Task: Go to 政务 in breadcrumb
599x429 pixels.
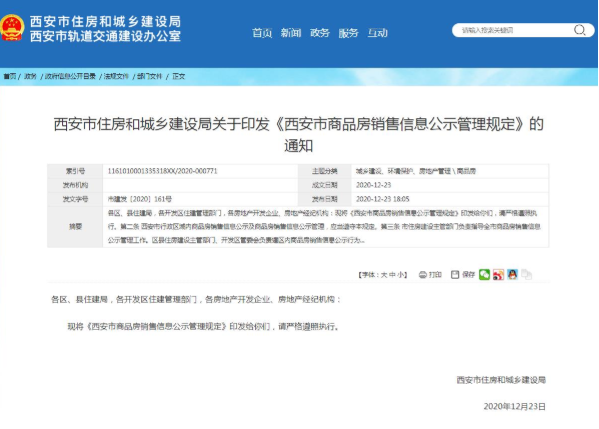Action: (30, 76)
